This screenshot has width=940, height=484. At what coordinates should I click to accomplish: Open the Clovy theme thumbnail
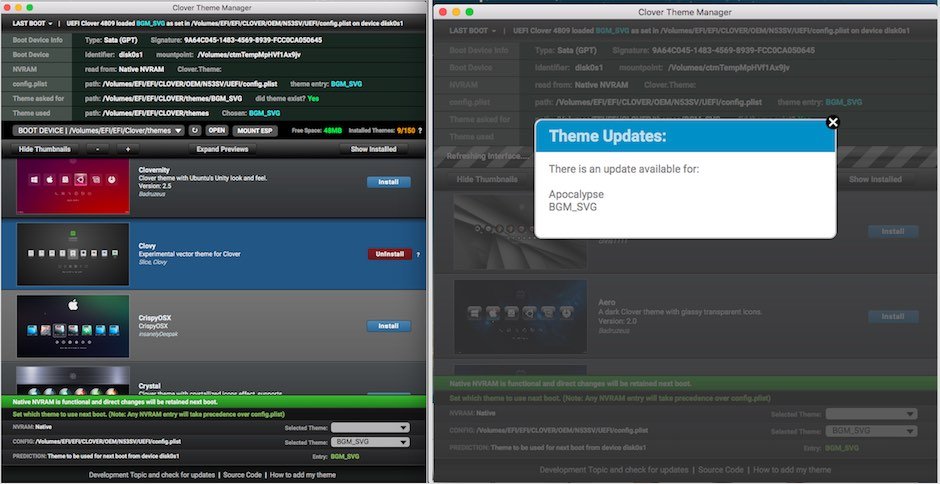tap(73, 254)
